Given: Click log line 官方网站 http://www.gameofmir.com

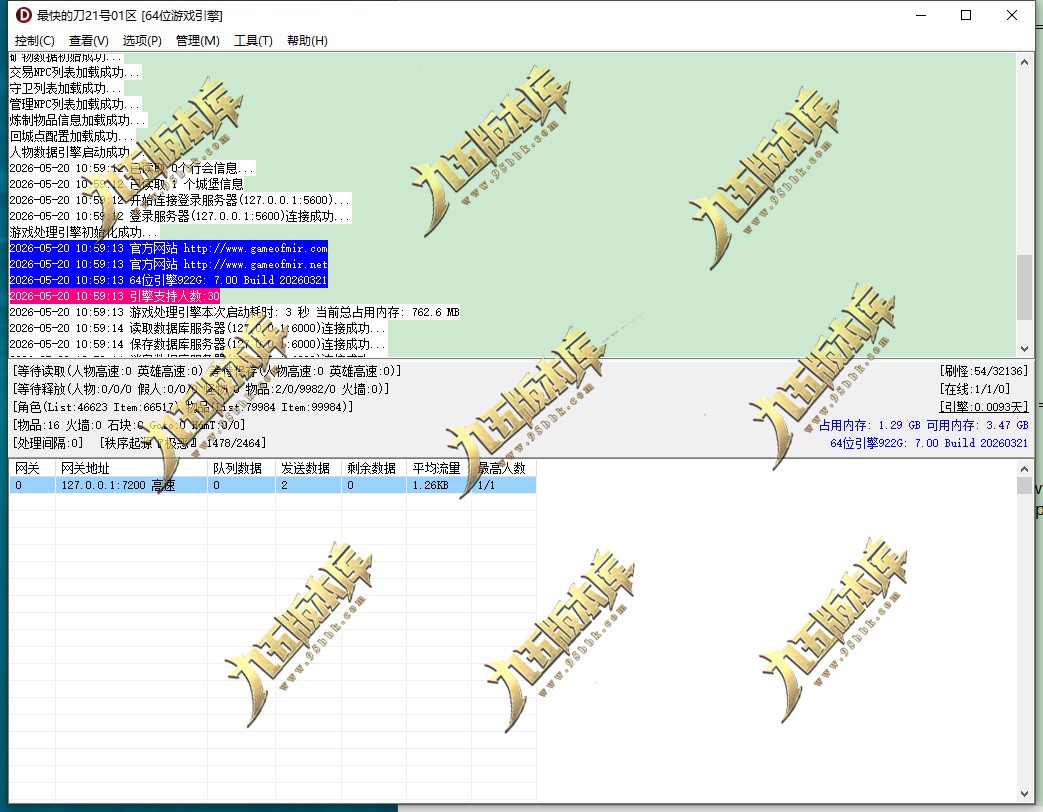Looking at the screenshot, I should (x=168, y=248).
